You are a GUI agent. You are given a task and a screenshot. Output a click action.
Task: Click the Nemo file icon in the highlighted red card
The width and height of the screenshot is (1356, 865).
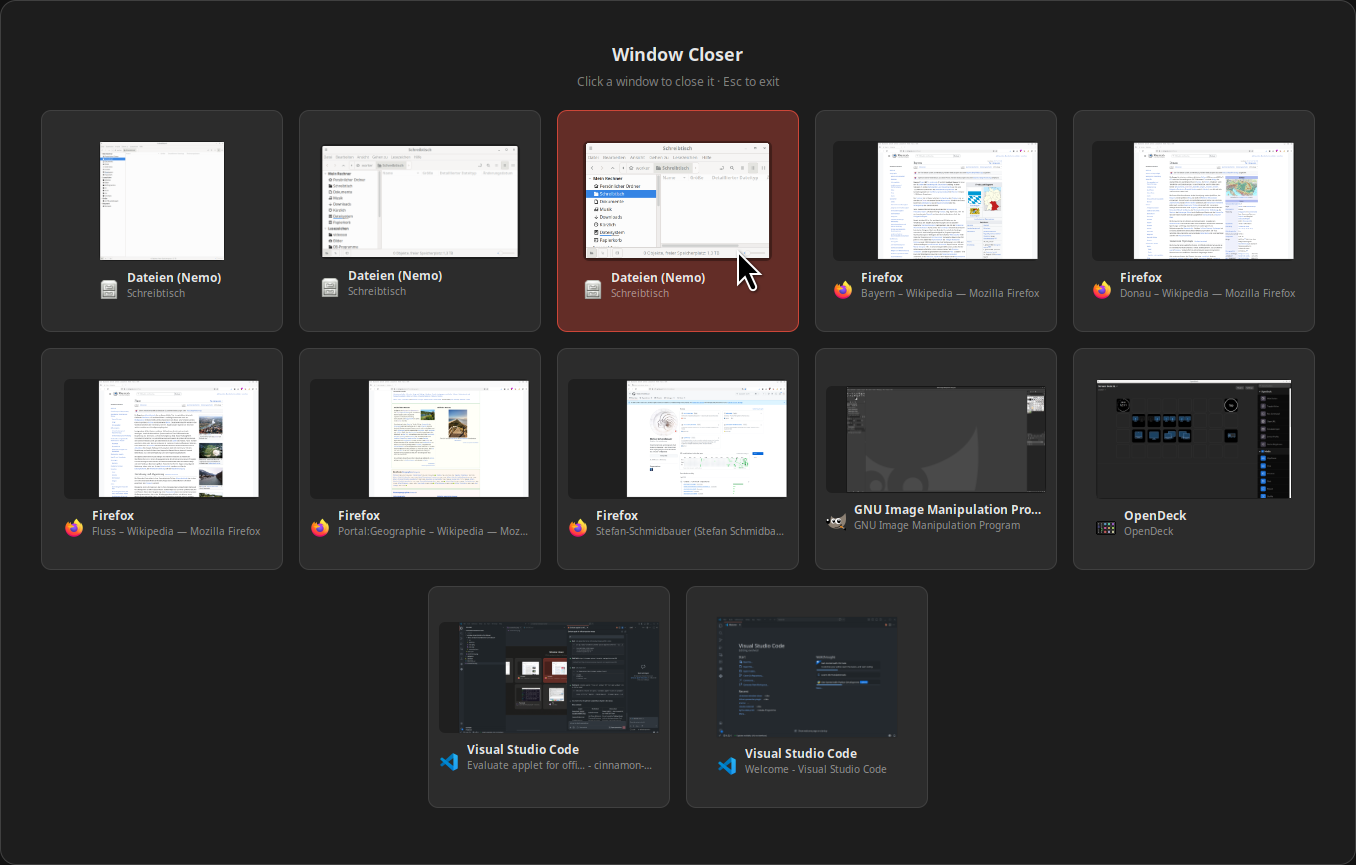click(x=594, y=290)
